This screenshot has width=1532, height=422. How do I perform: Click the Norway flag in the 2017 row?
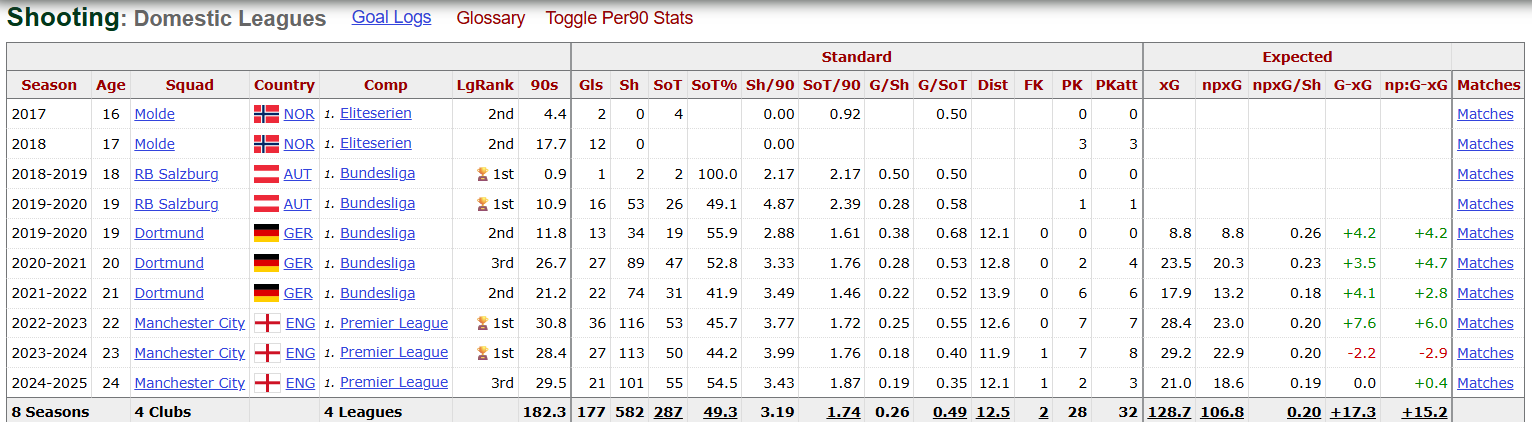point(266,114)
